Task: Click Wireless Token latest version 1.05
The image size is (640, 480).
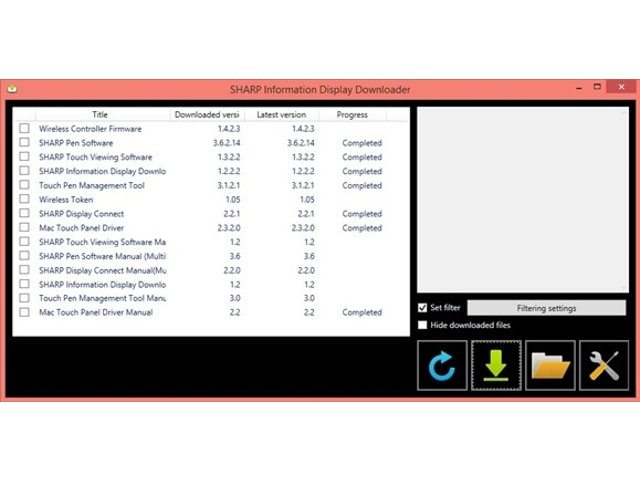Action: pos(307,200)
